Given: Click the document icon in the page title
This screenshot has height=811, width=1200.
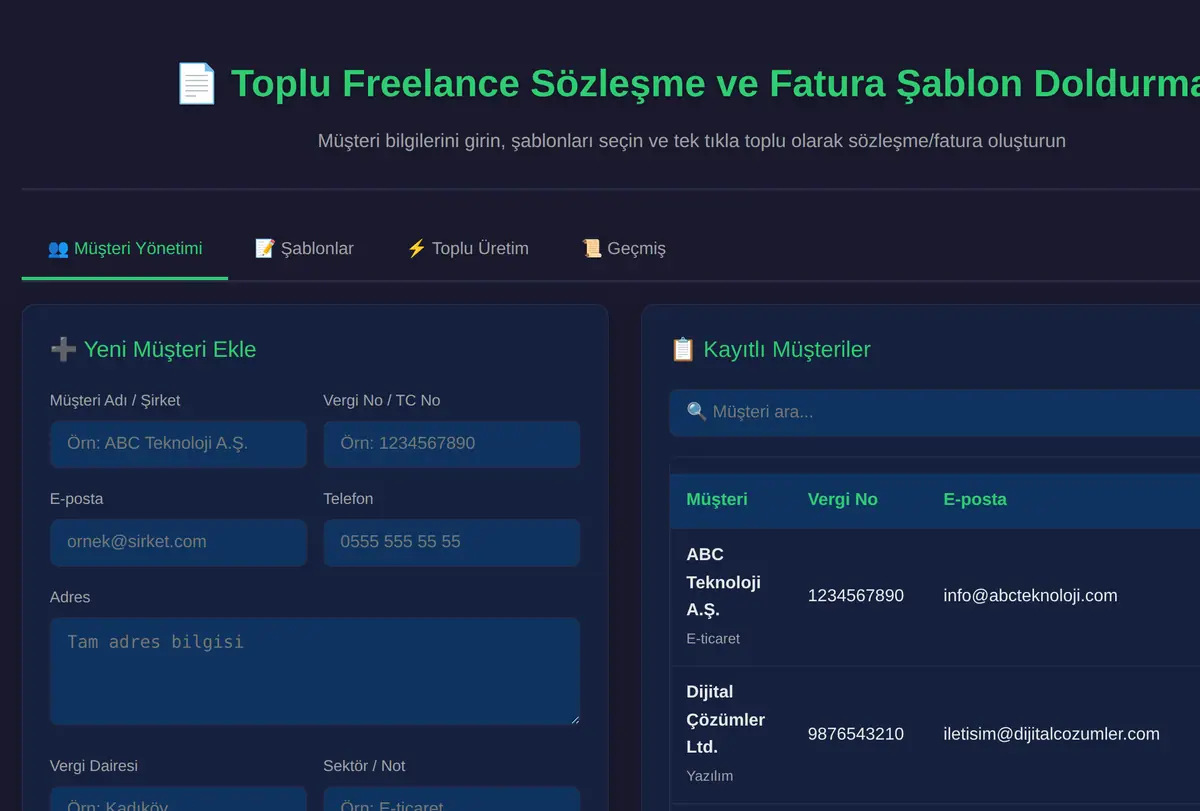Looking at the screenshot, I should (196, 84).
